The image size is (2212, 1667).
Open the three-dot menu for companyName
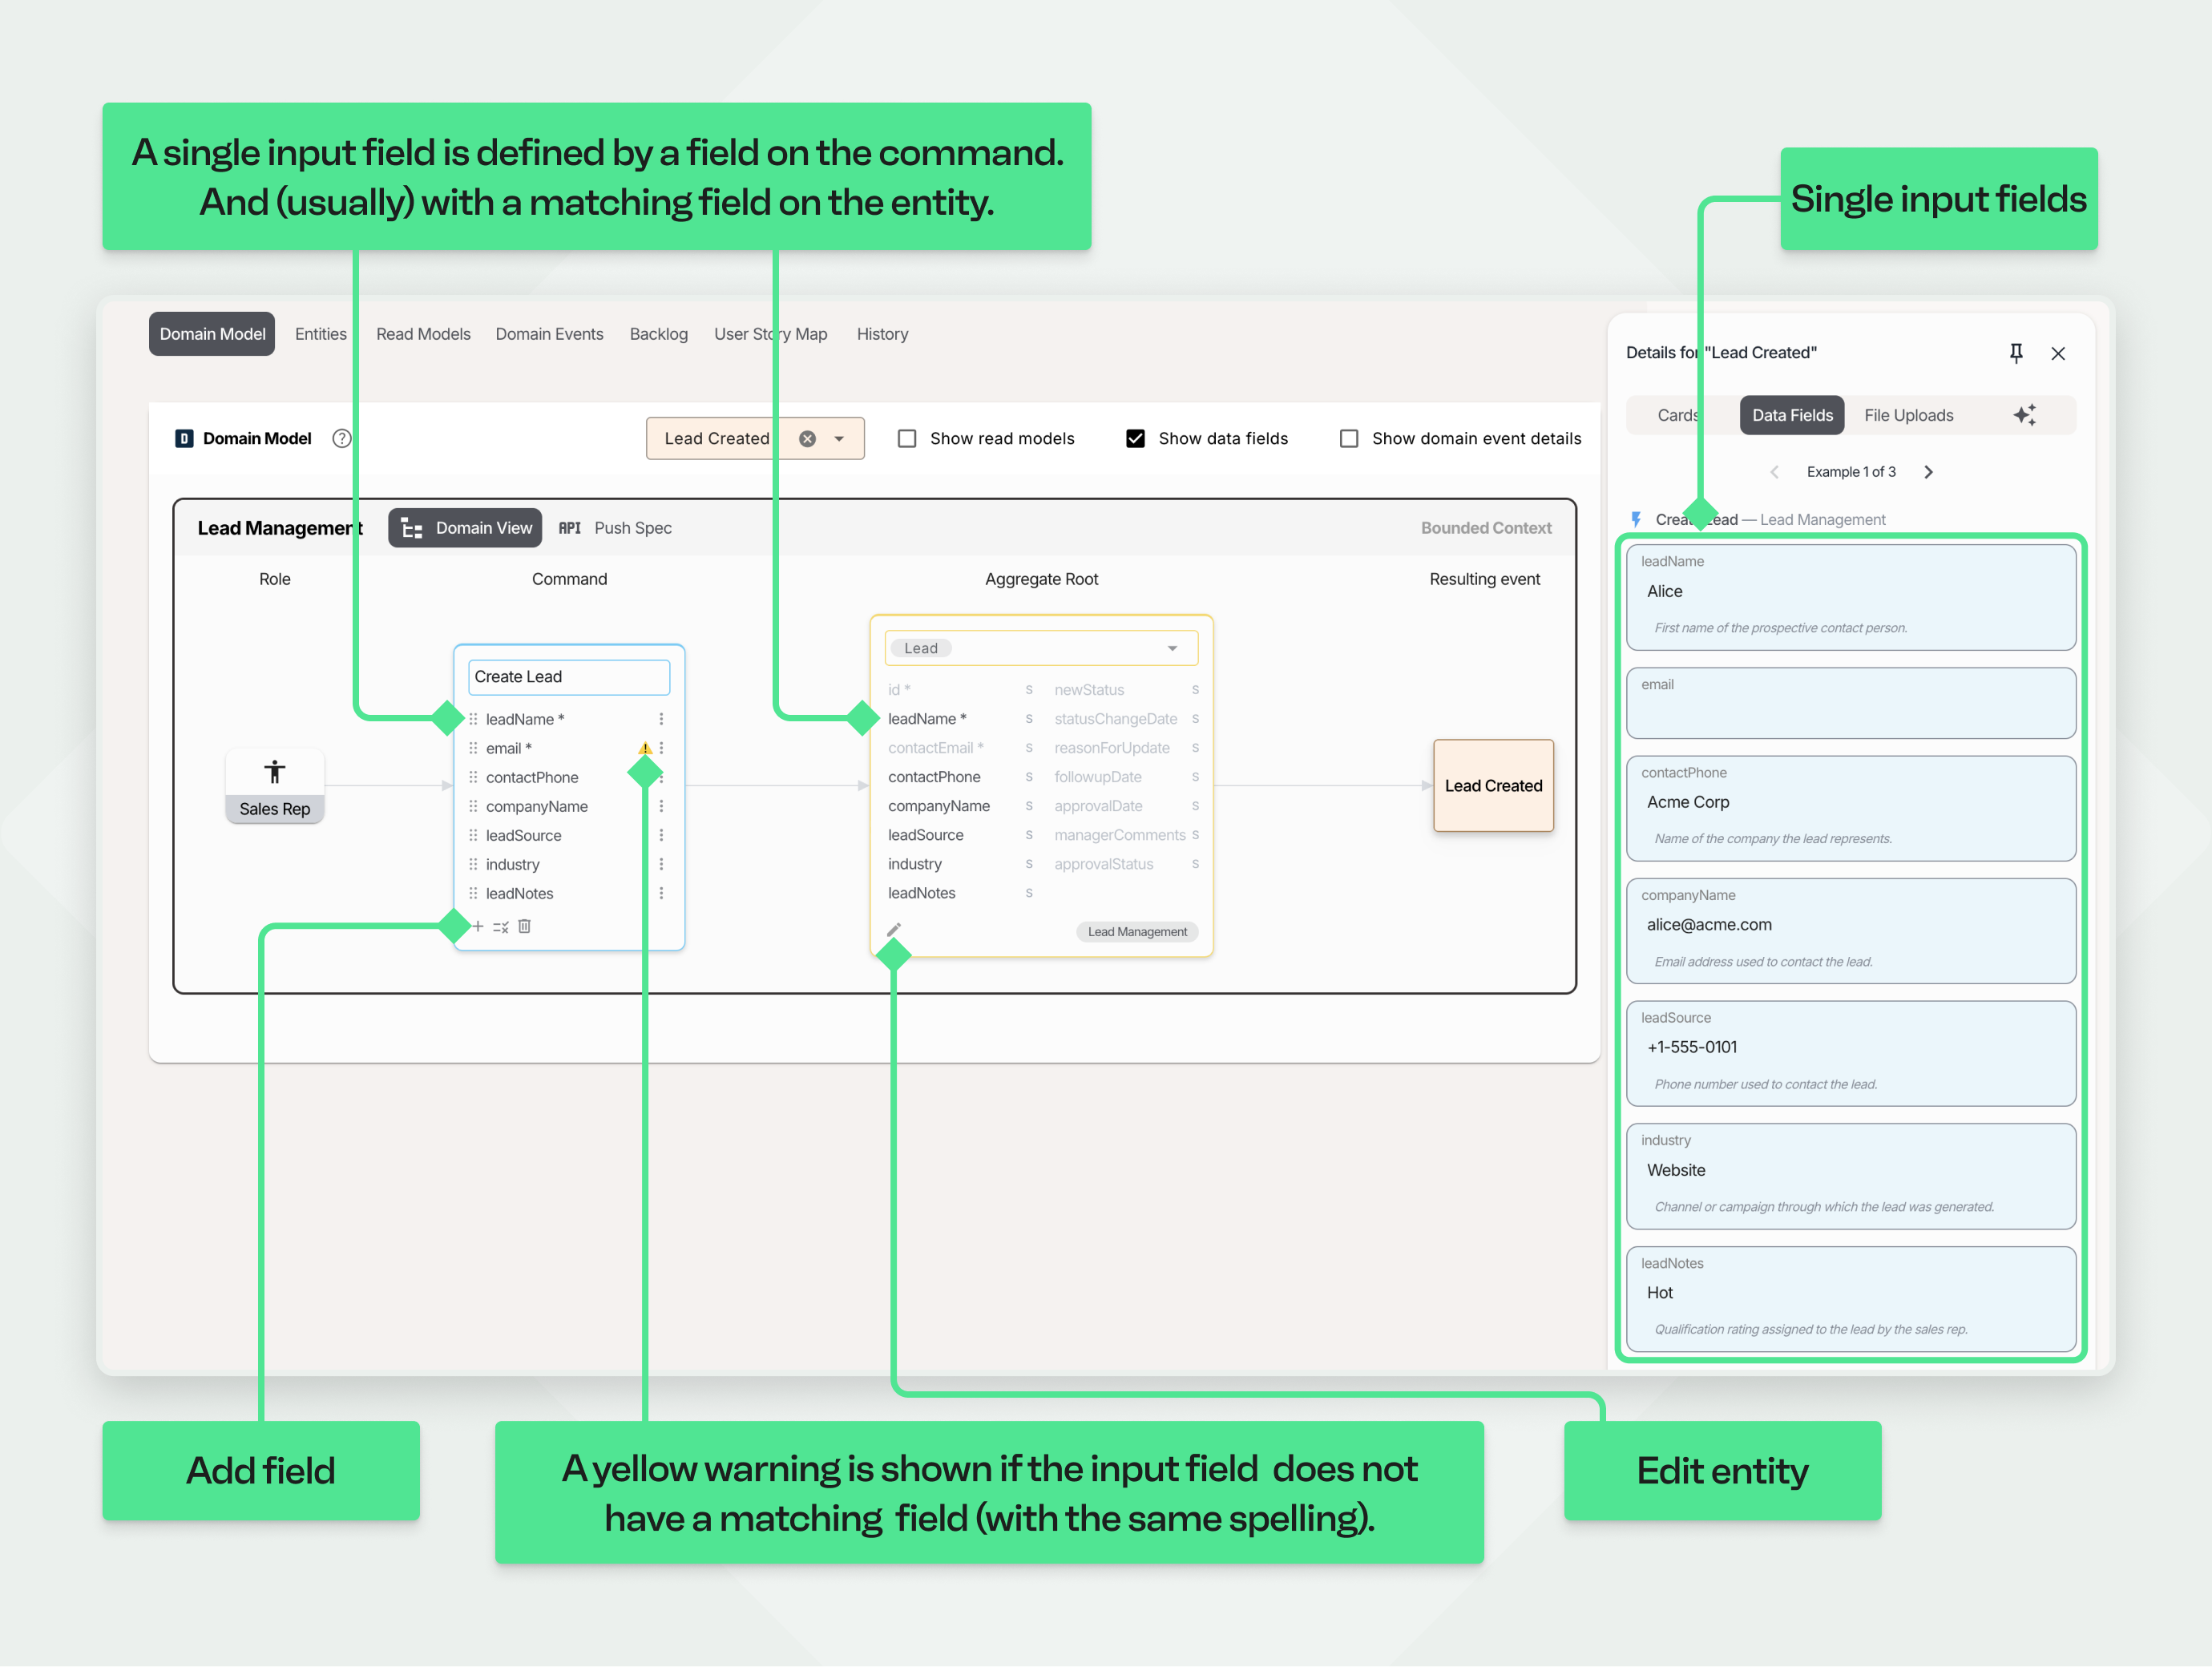[661, 806]
